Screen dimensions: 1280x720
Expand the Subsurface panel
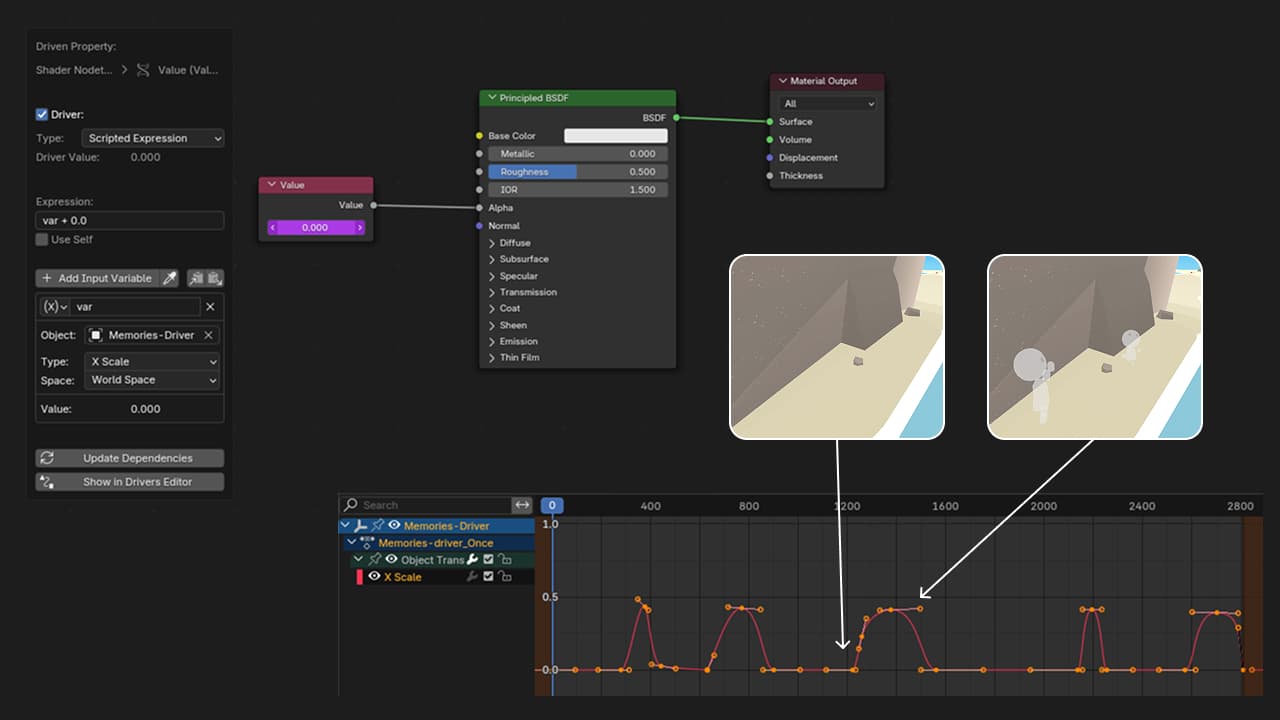tap(492, 259)
